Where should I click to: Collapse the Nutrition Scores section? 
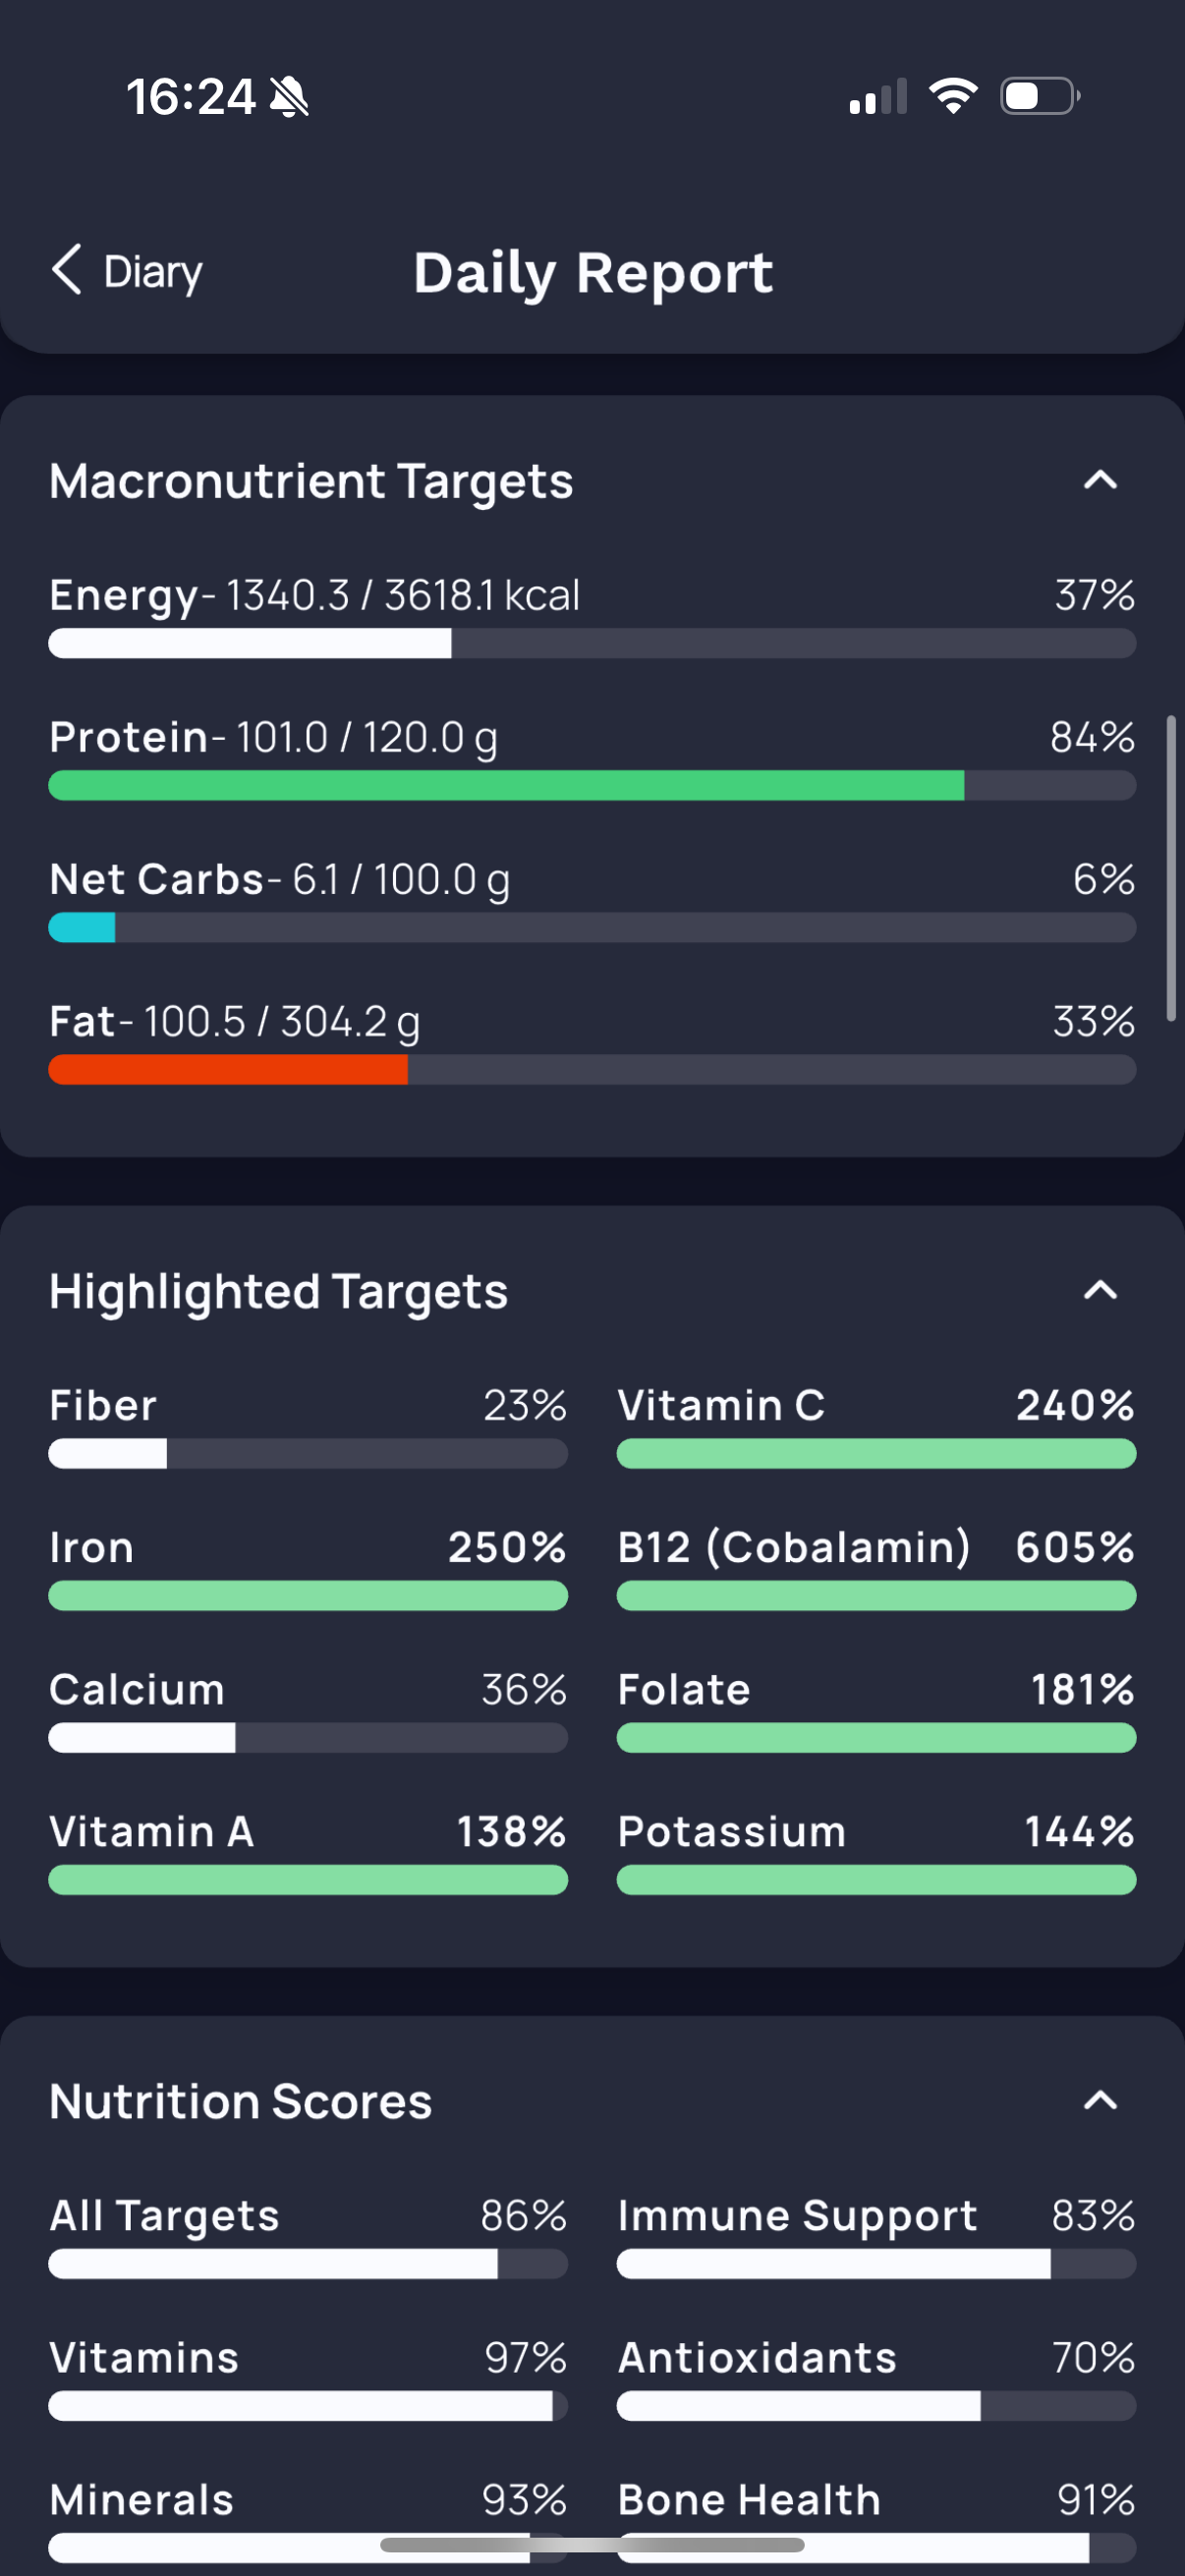[x=1100, y=2101]
